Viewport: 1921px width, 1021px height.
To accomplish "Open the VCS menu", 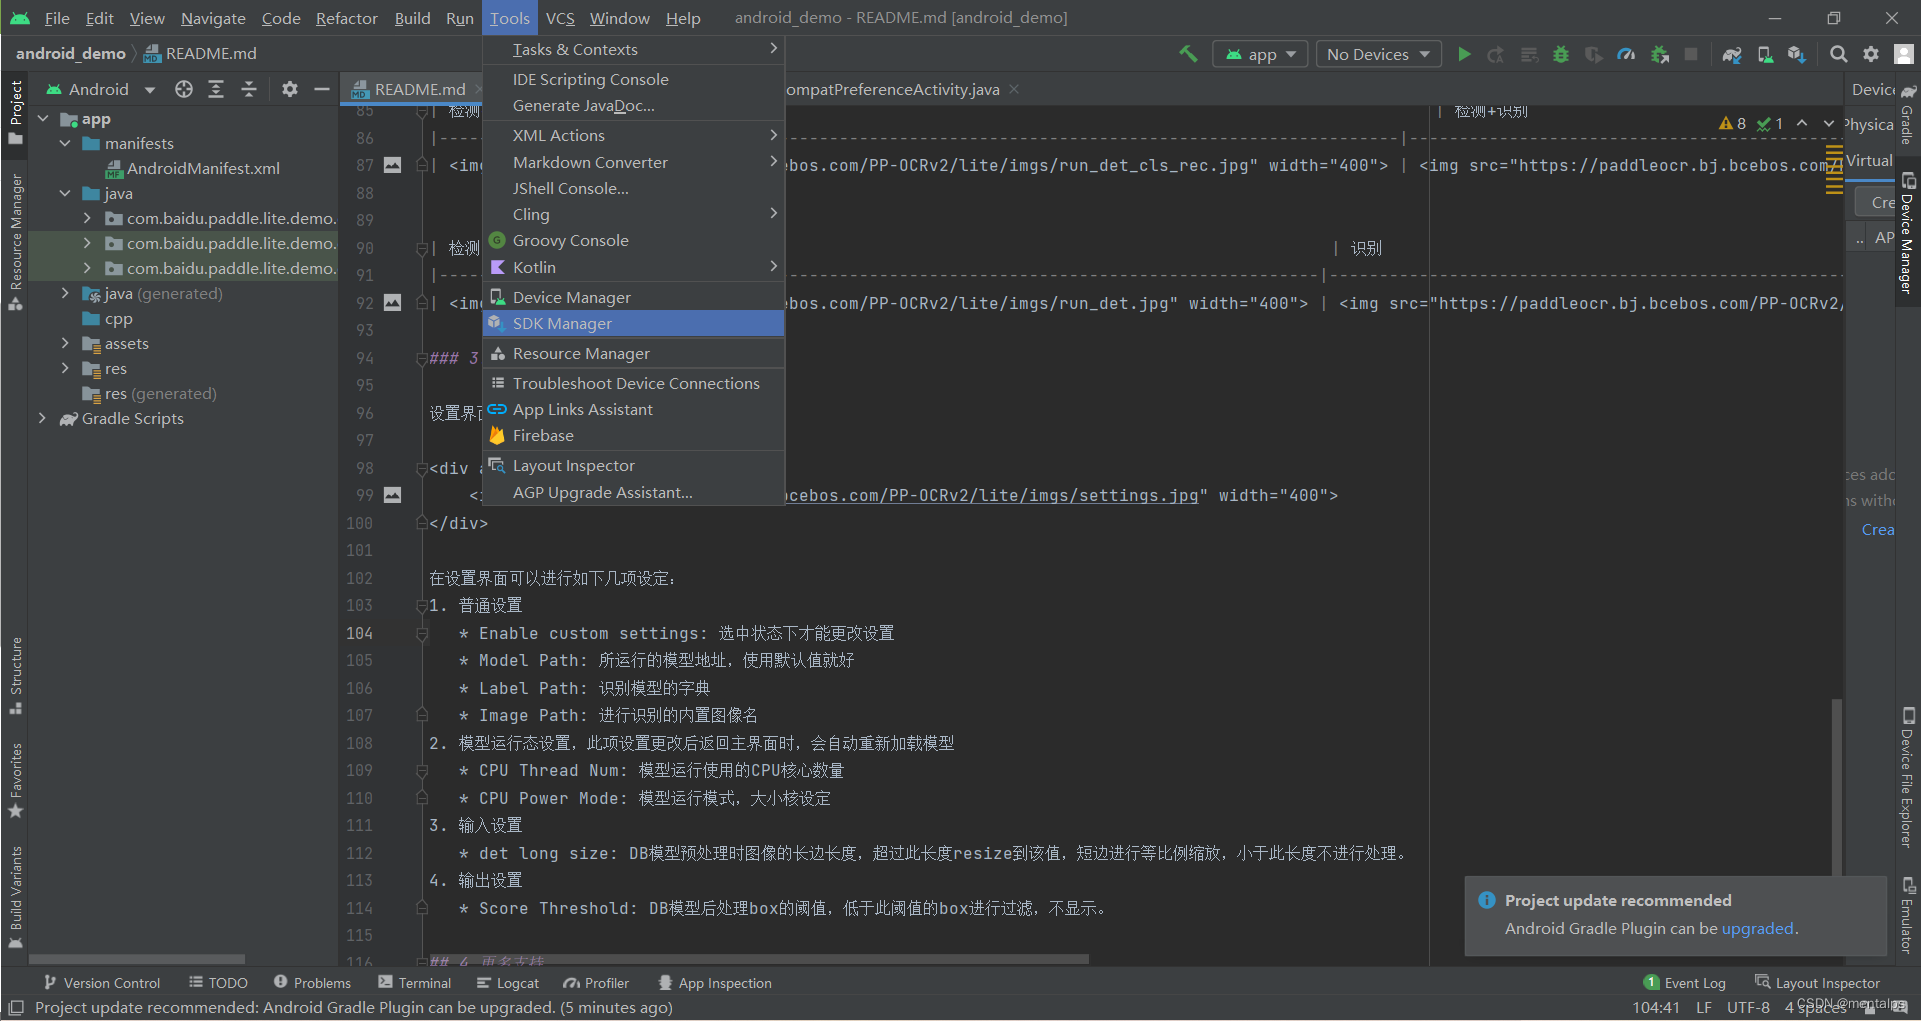I will 560,18.
